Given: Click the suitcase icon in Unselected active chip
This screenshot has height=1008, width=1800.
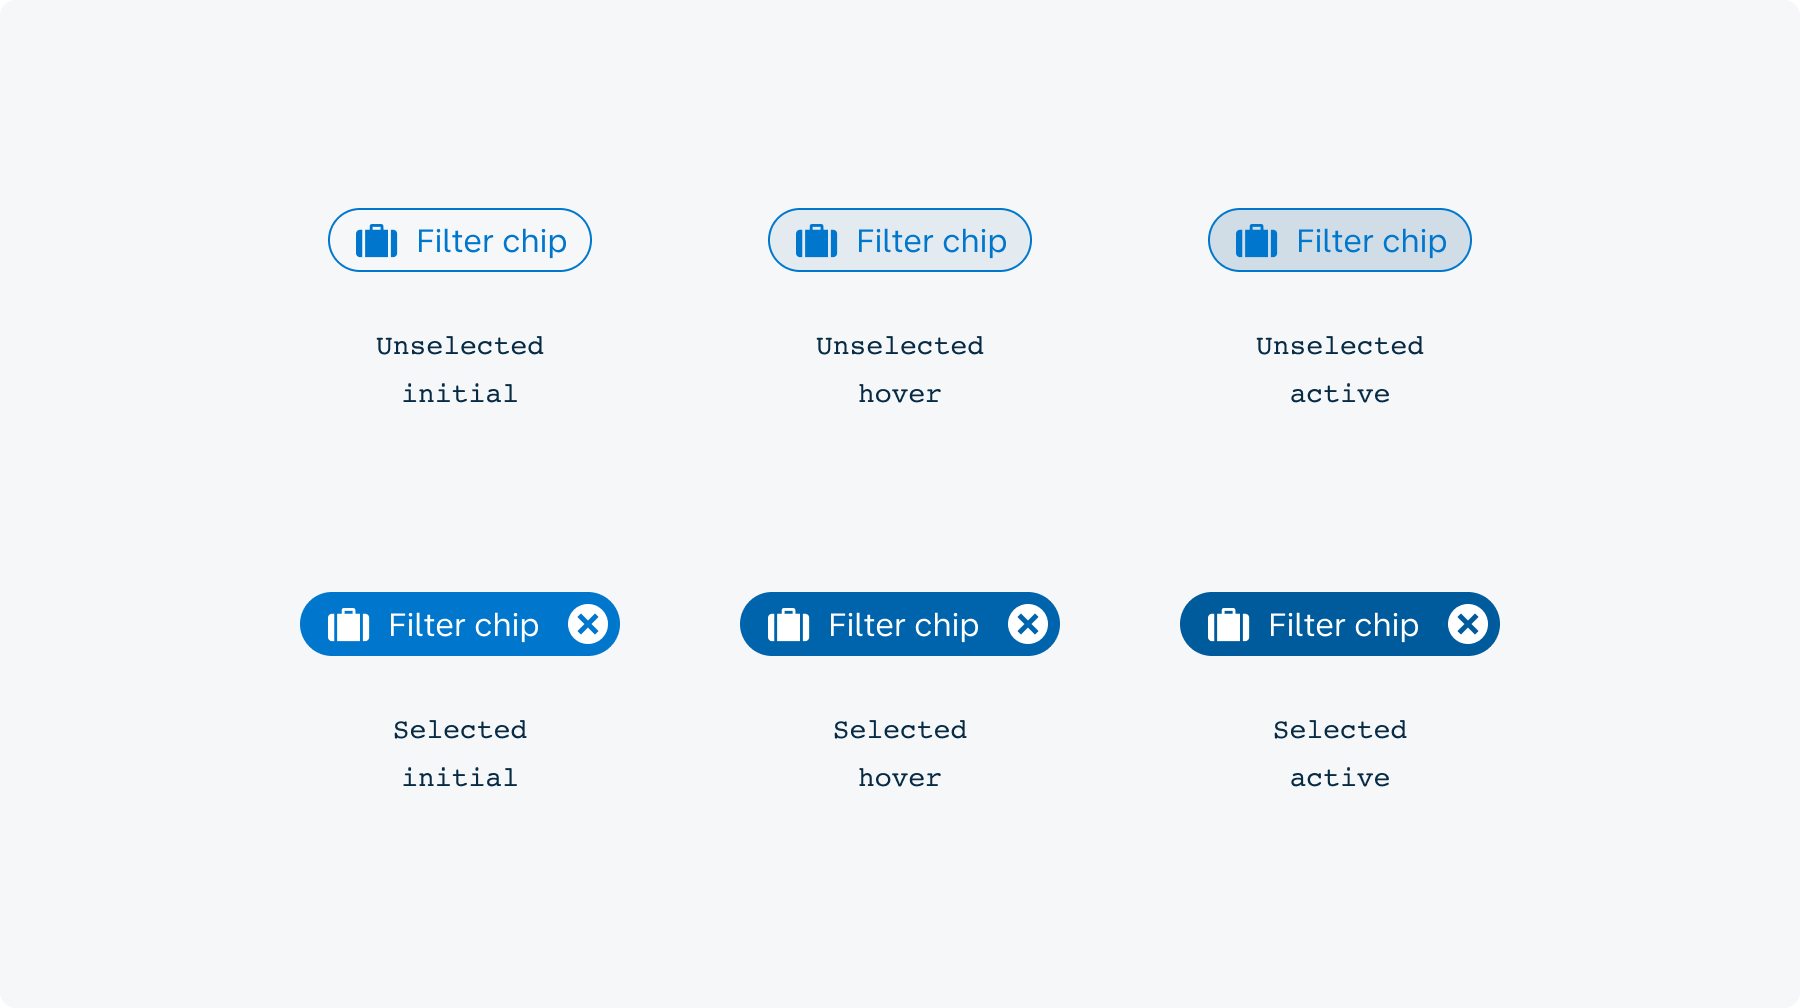Looking at the screenshot, I should coord(1257,241).
